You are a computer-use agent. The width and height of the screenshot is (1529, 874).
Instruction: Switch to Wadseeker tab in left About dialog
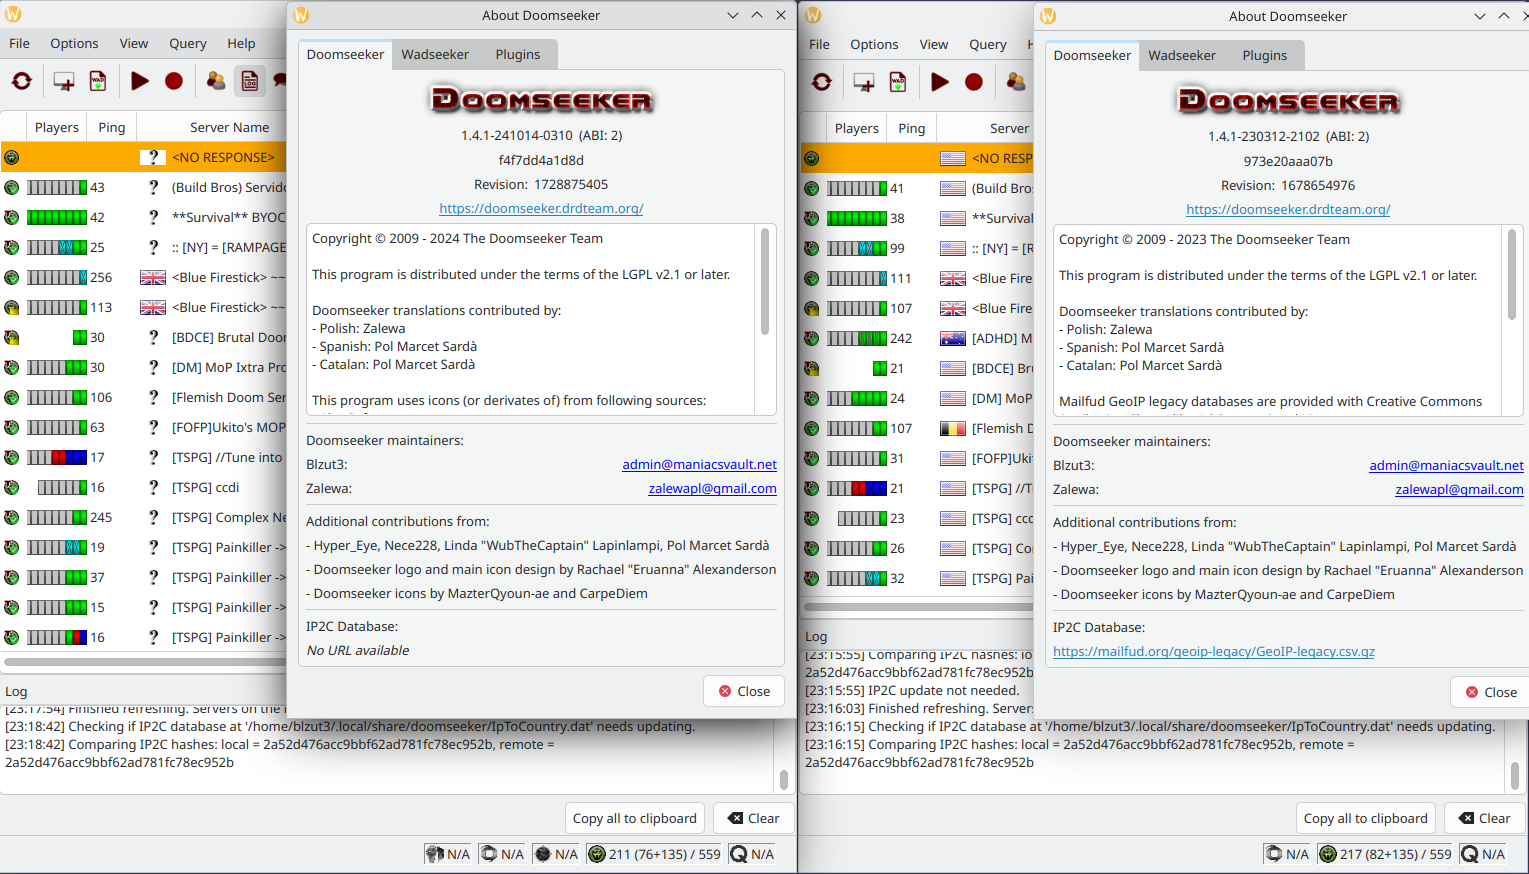tap(435, 55)
